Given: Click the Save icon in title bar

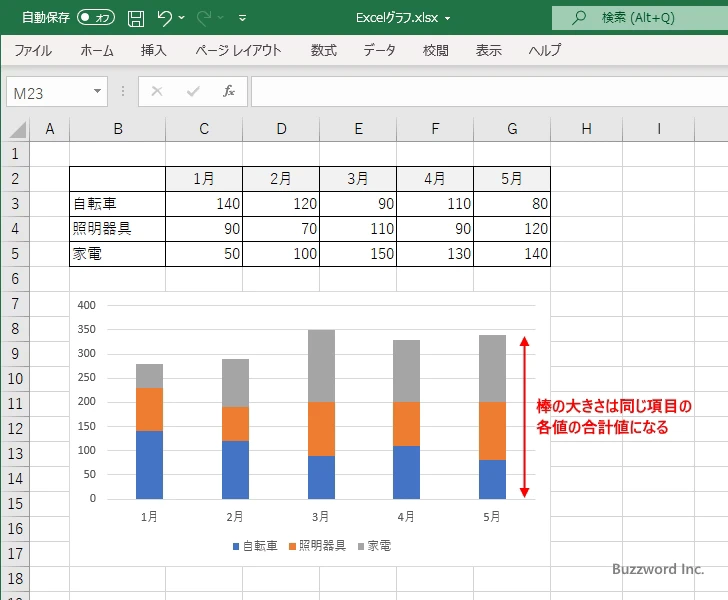Looking at the screenshot, I should pos(136,18).
